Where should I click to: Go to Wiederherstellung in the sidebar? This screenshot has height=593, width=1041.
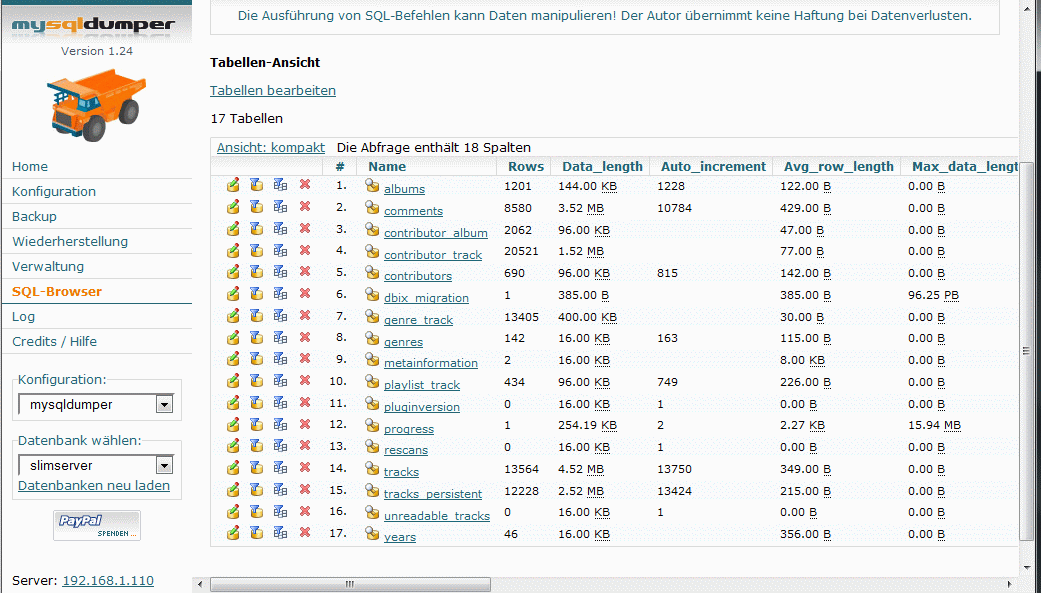pyautogui.click(x=70, y=242)
